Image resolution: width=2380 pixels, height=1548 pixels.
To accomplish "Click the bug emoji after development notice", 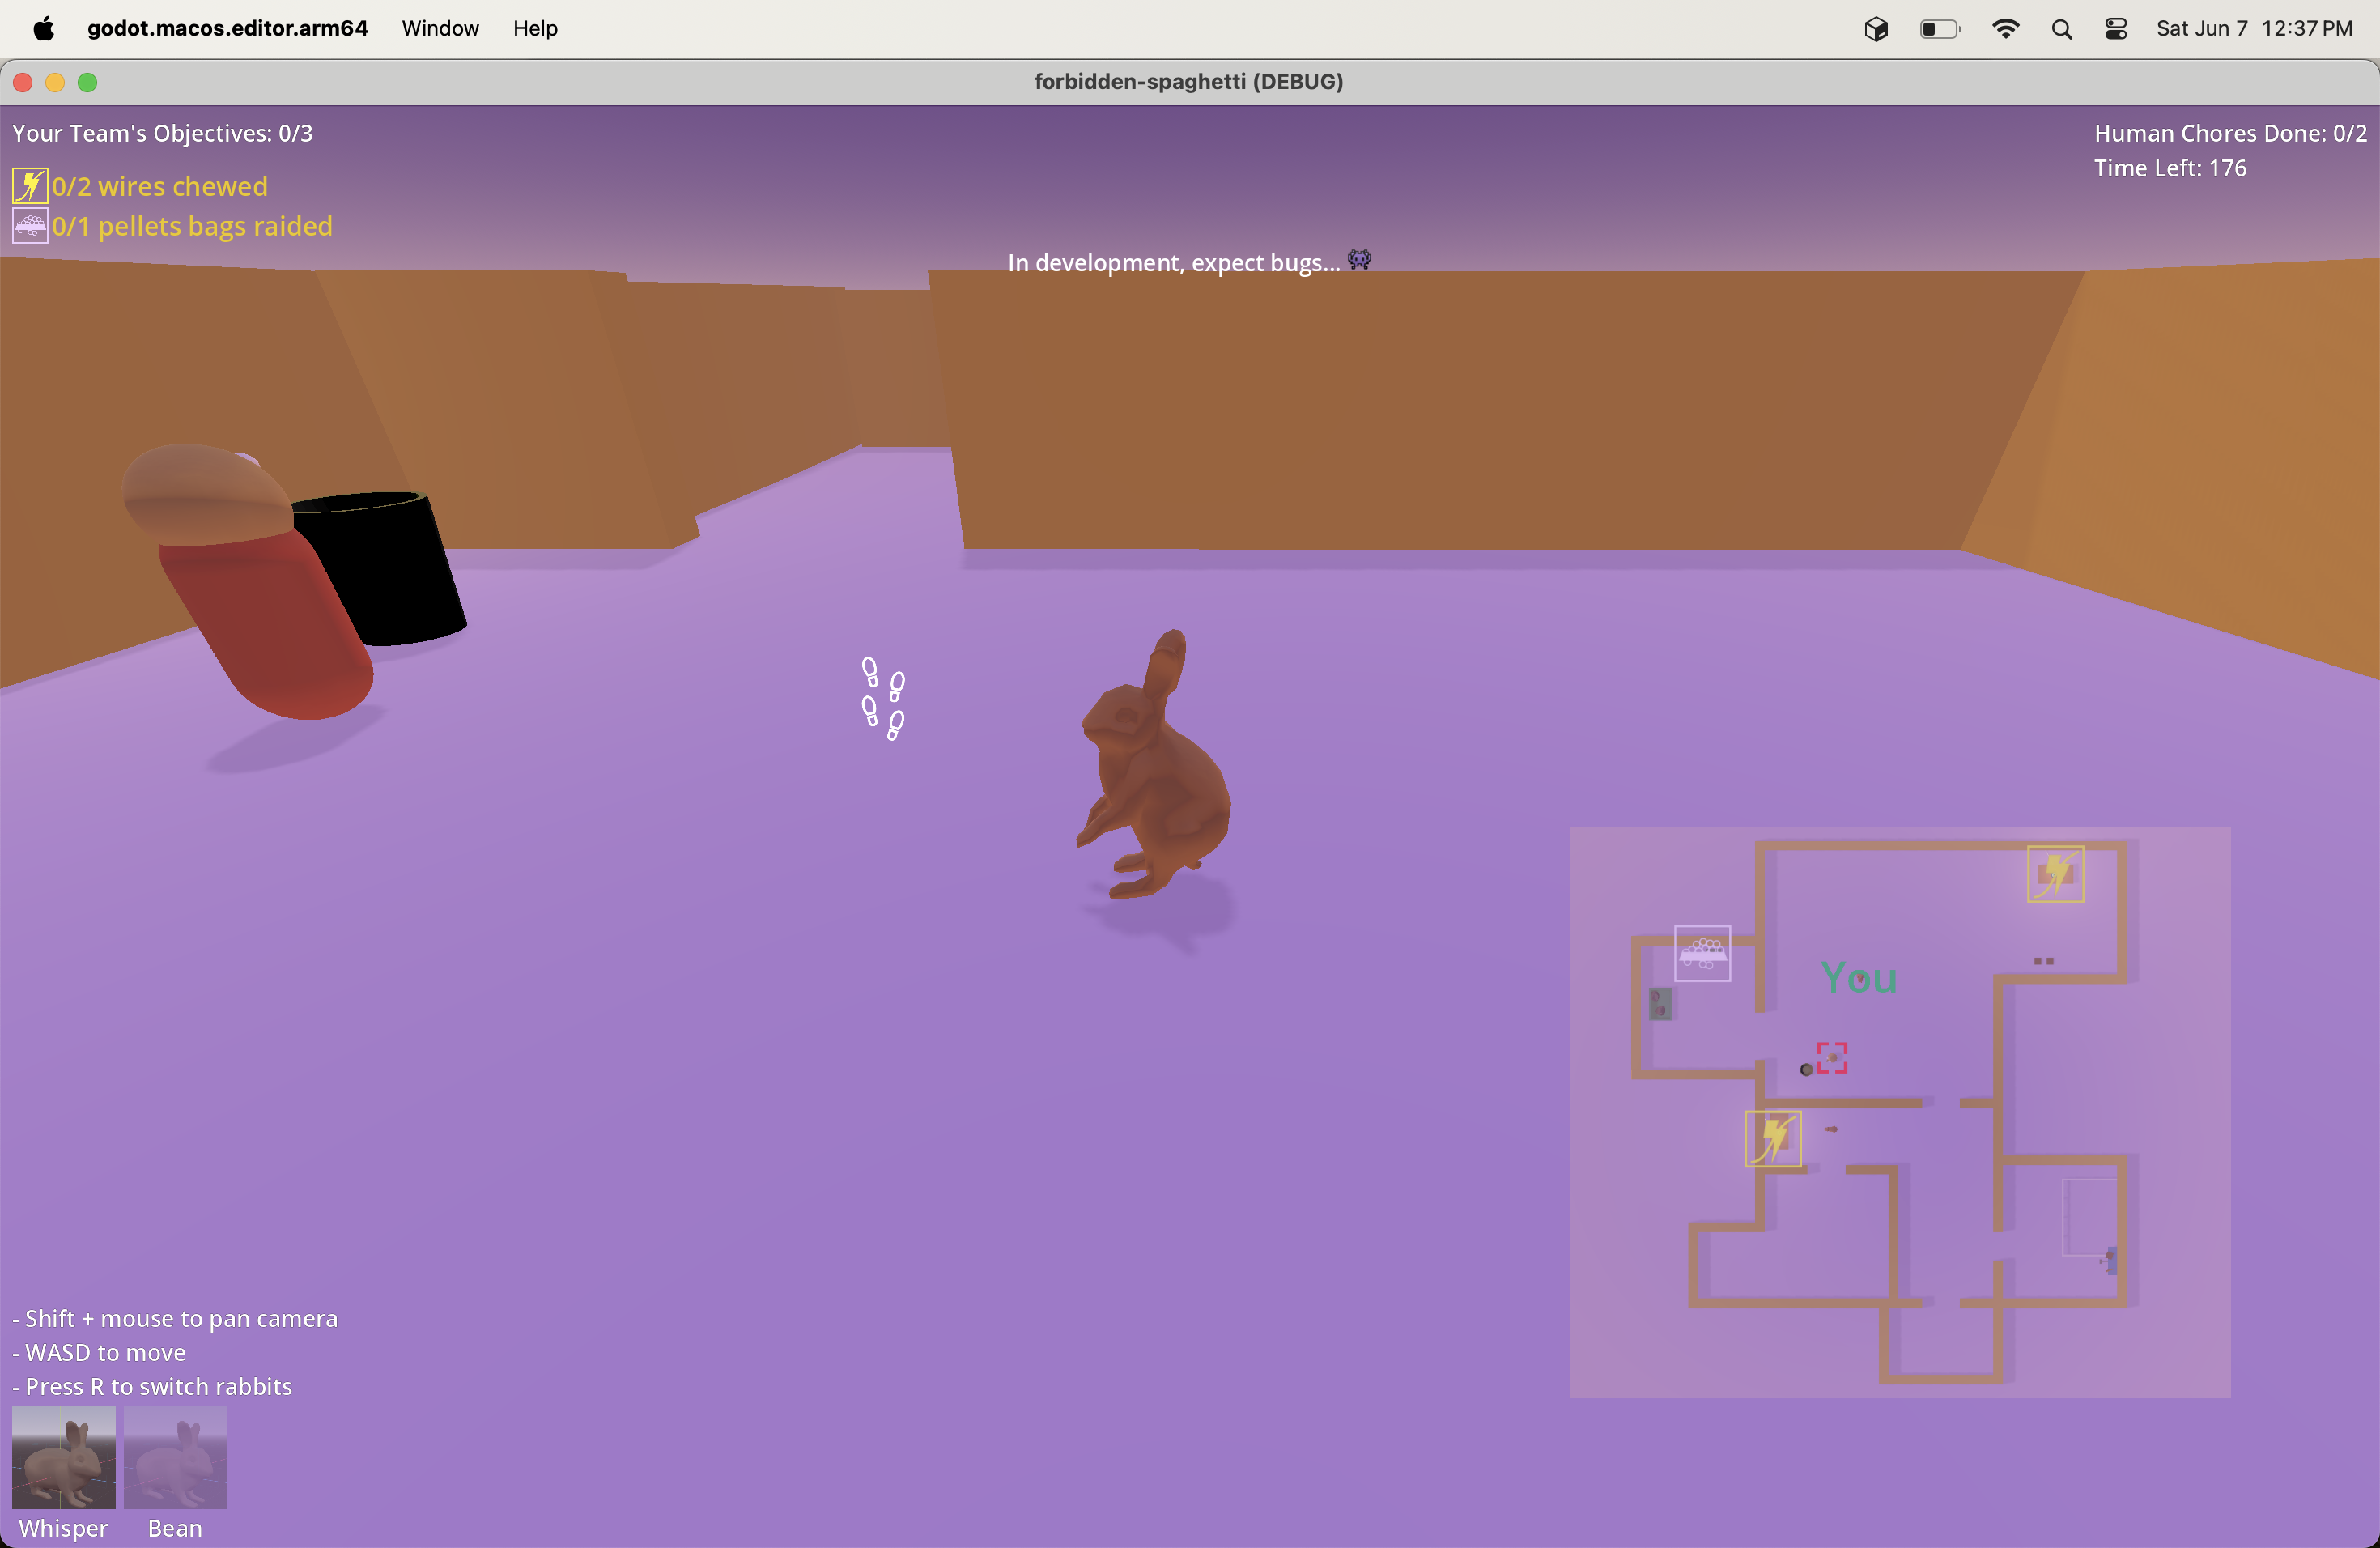I will click(1359, 260).
